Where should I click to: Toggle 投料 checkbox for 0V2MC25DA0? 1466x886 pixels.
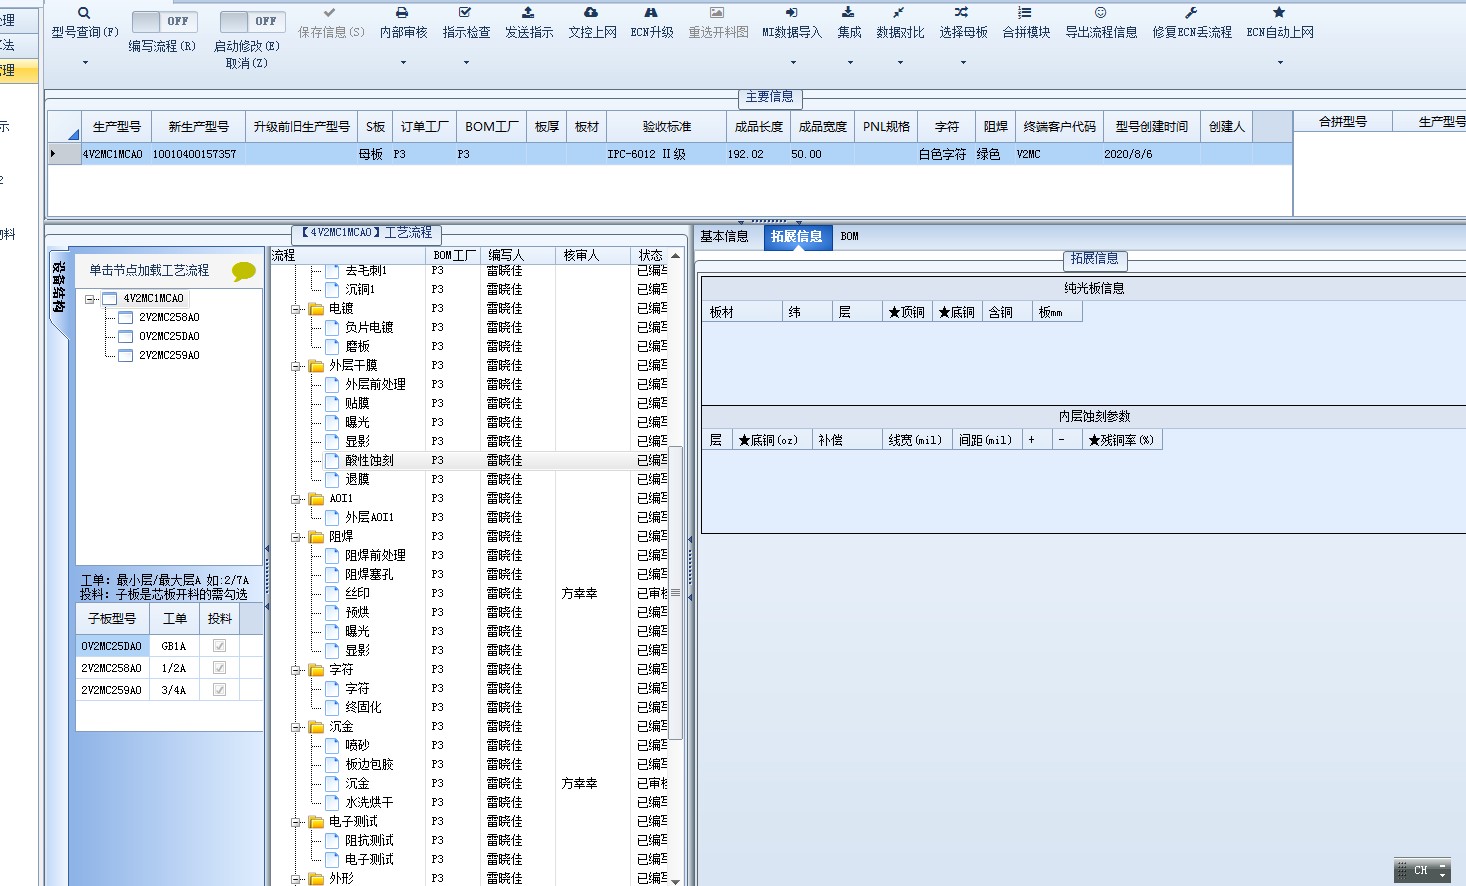point(219,646)
